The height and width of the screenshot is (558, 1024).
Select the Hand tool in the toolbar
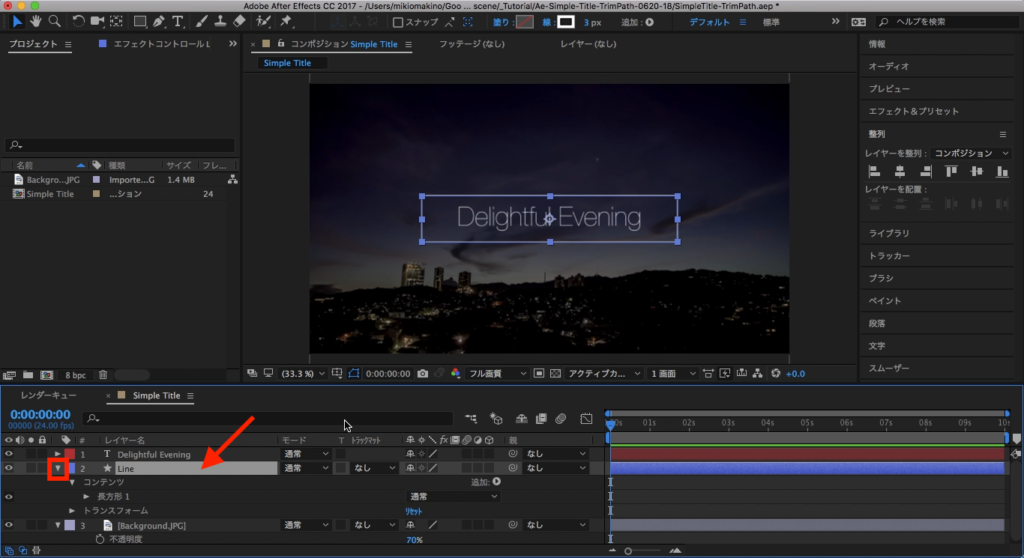tap(36, 21)
